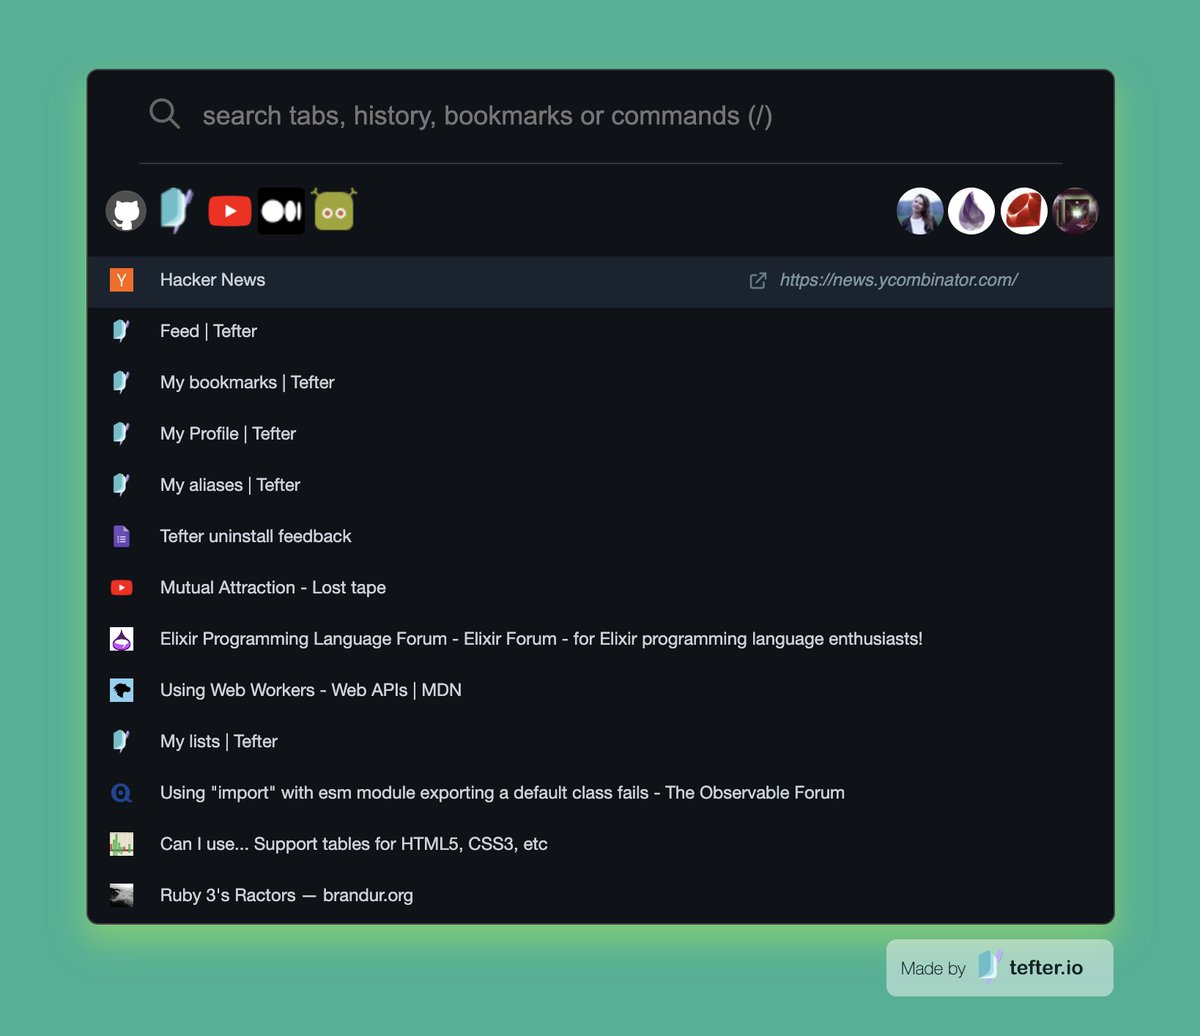The width and height of the screenshot is (1200, 1036).
Task: Open the YouTube shortcut icon
Action: [229, 210]
